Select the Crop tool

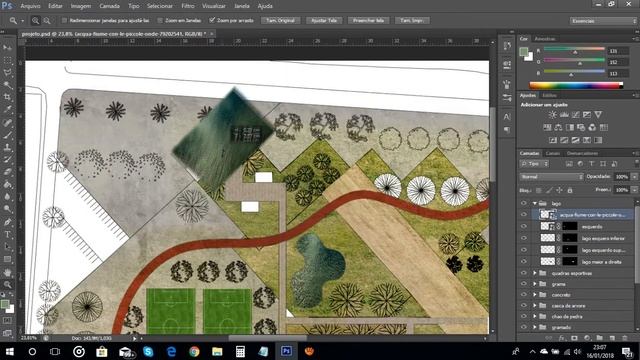(x=7, y=97)
